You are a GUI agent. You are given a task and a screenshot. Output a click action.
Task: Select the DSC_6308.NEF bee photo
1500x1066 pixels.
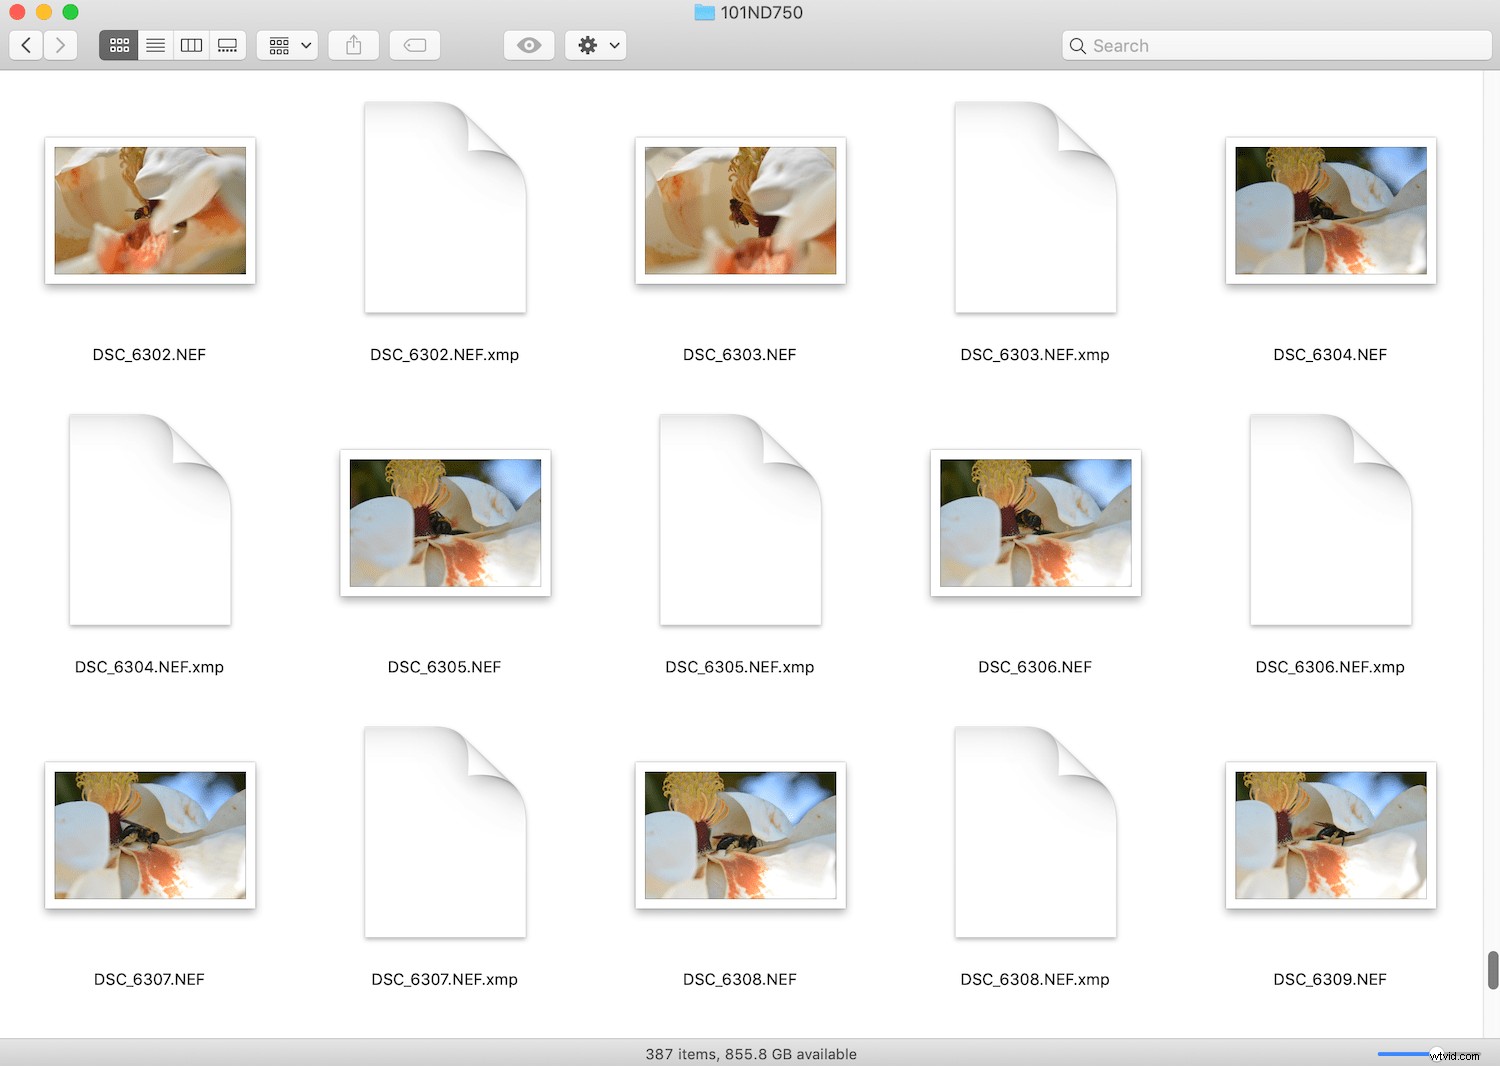pos(740,835)
